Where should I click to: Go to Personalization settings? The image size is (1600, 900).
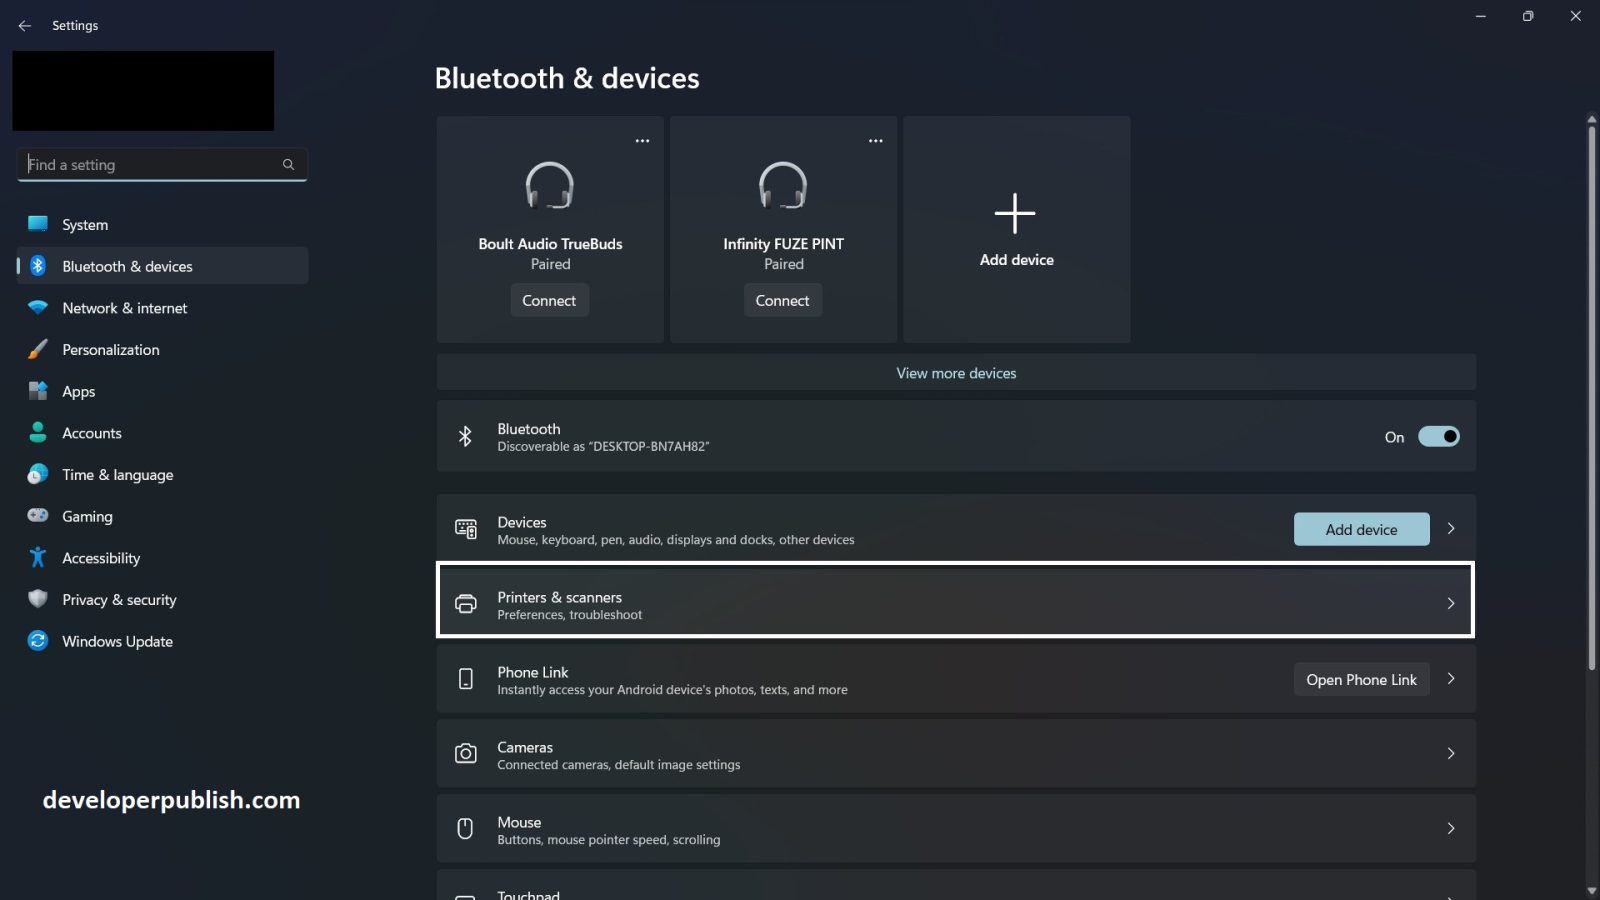coord(162,349)
